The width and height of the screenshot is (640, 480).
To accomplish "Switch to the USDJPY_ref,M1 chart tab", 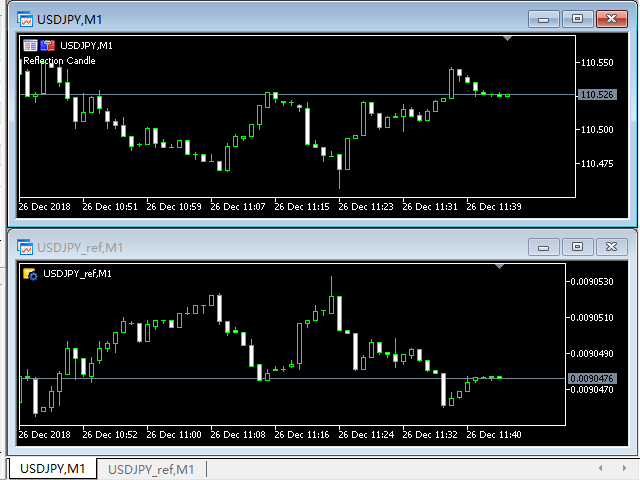I will pyautogui.click(x=151, y=469).
